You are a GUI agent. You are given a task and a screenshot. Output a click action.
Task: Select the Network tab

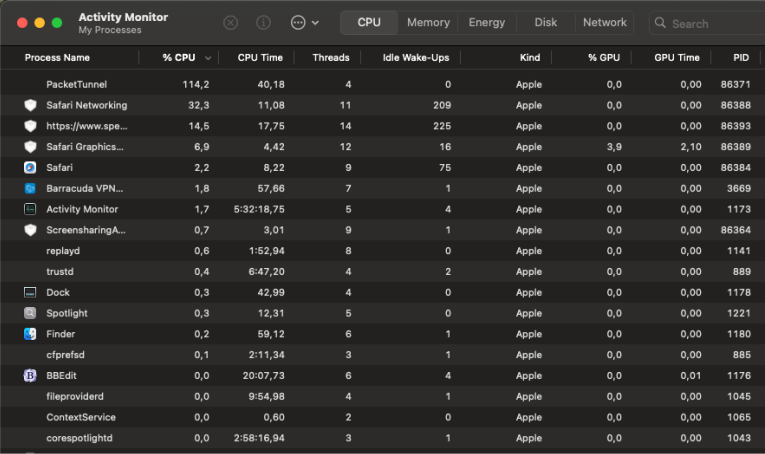(604, 22)
